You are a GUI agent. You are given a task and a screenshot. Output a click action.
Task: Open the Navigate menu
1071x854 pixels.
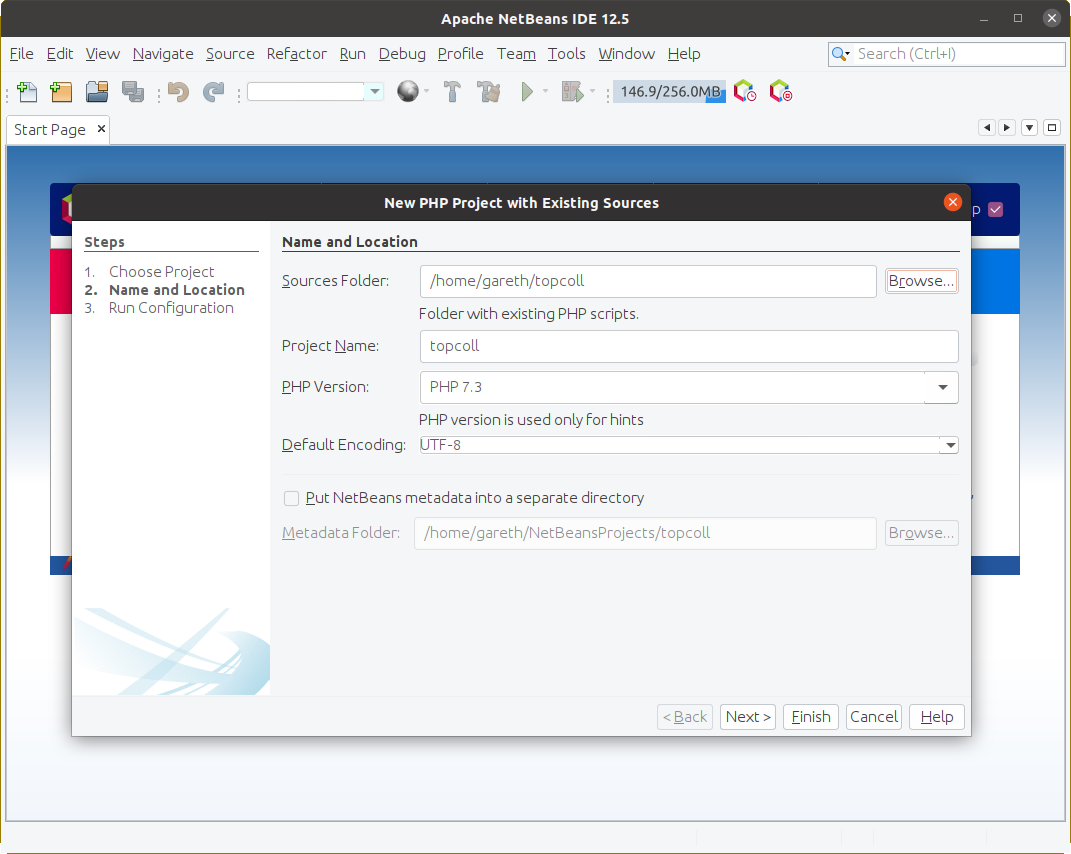click(163, 54)
